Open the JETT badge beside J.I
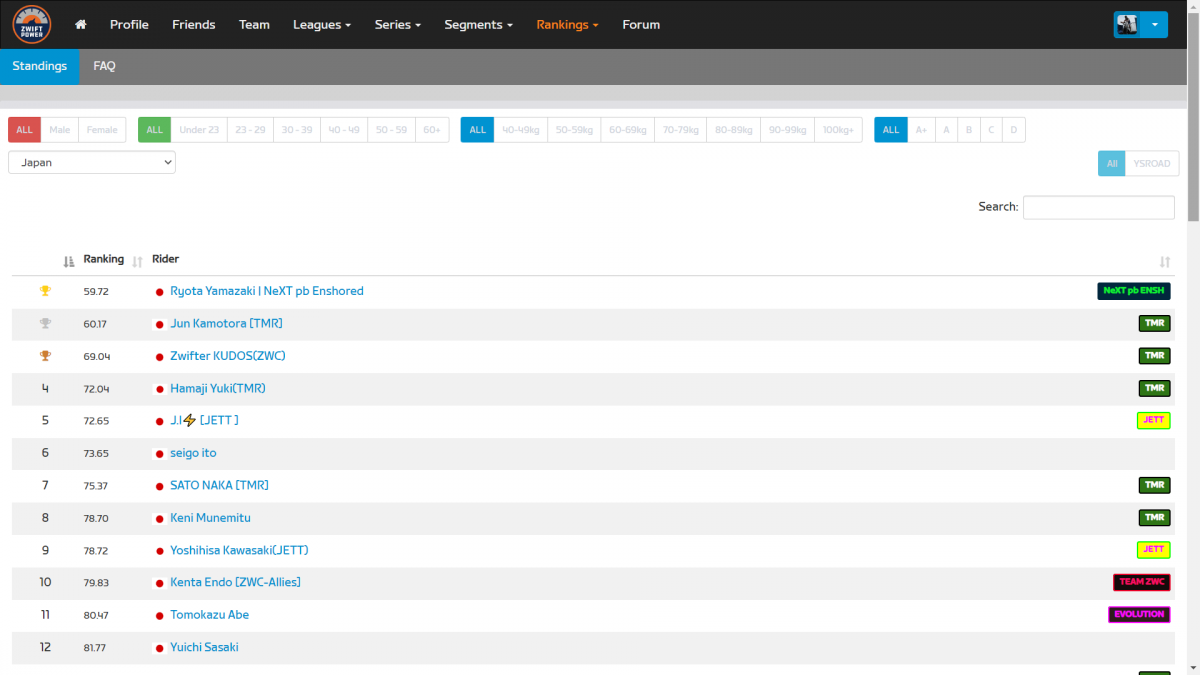This screenshot has width=1200, height=675. 1154,421
